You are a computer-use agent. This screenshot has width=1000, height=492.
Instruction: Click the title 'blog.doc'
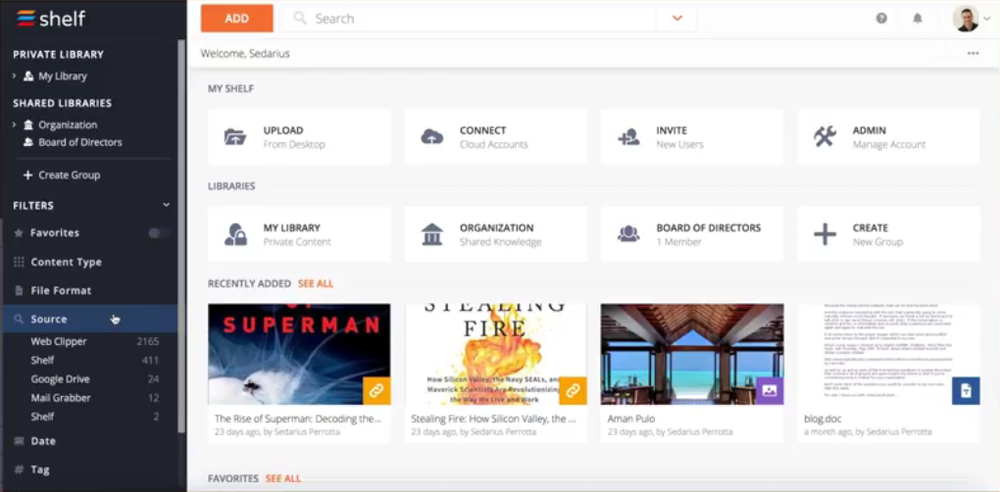pyautogui.click(x=823, y=419)
